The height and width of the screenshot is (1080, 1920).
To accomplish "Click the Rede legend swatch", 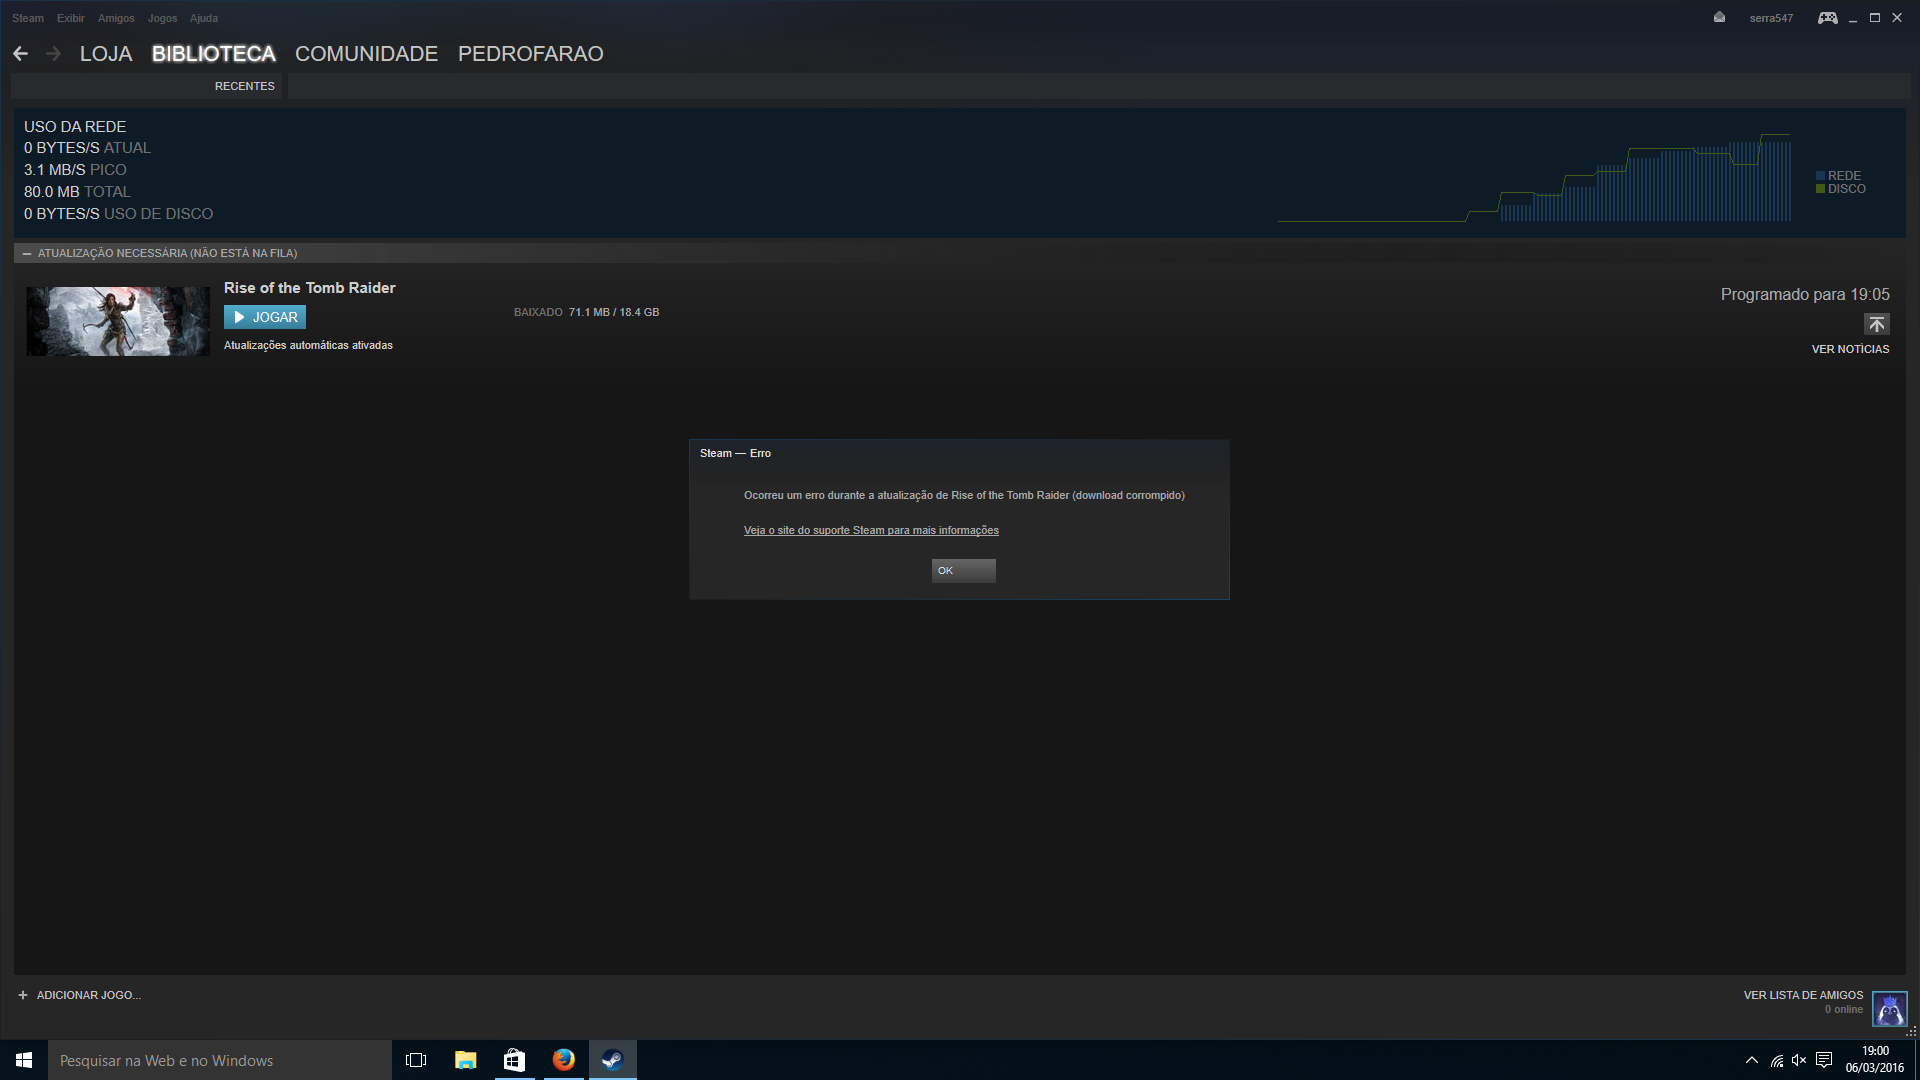I will (x=1820, y=176).
